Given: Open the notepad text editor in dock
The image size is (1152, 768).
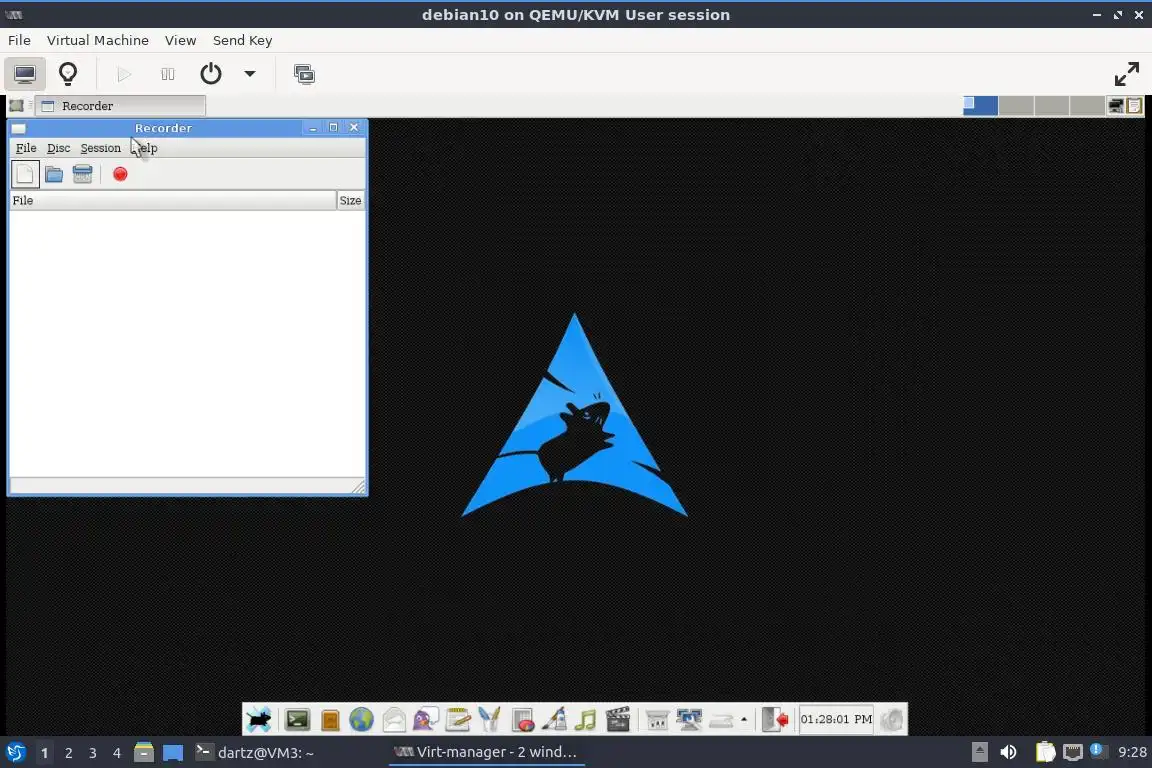Looking at the screenshot, I should pos(458,719).
